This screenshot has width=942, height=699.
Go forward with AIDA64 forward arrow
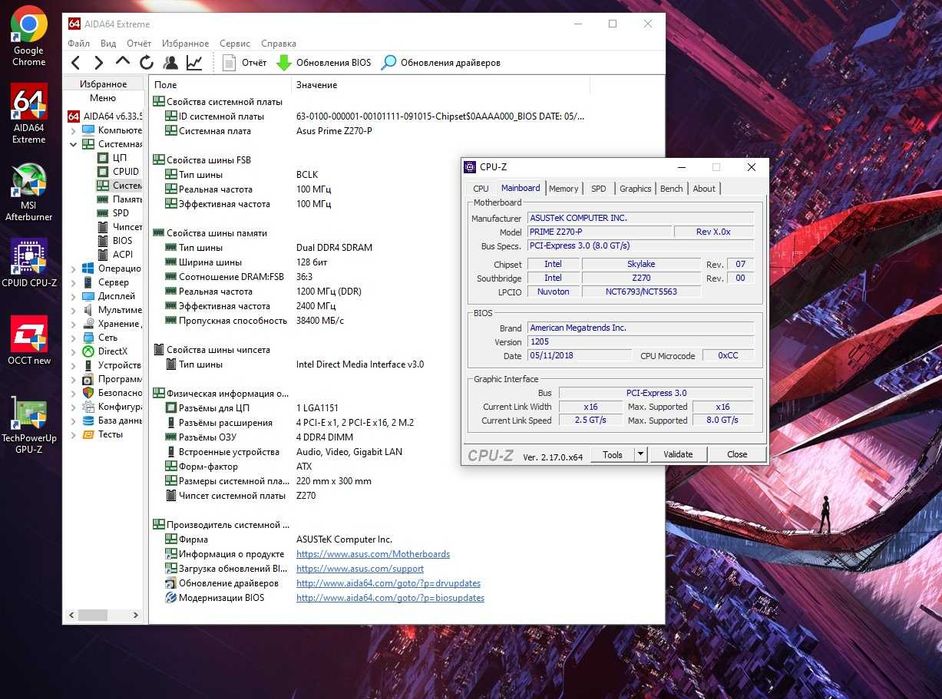pyautogui.click(x=99, y=62)
